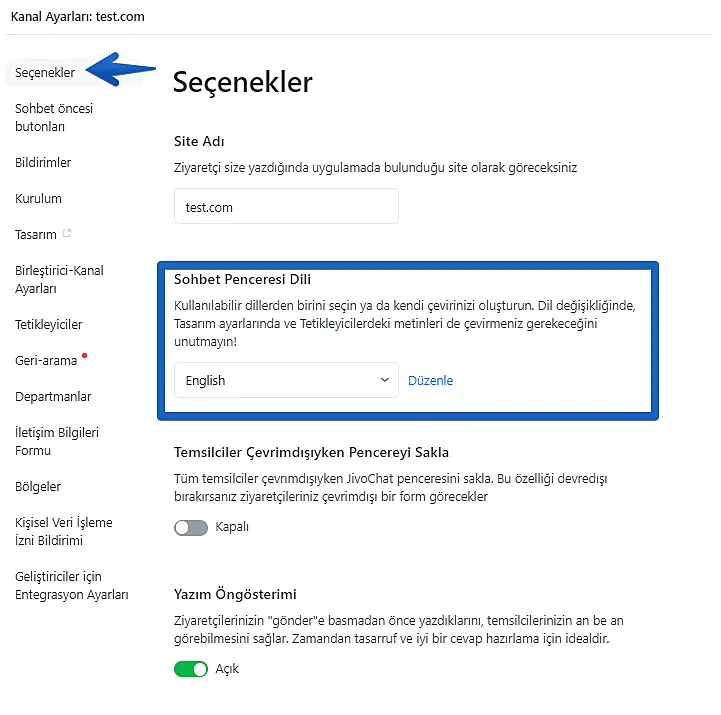Open İletişim Bilgileri Formu settings
Screen dimensions: 721x715
(x=57, y=442)
